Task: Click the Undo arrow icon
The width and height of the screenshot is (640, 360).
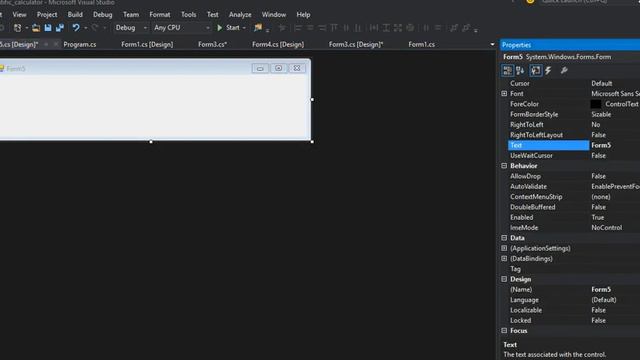Action: click(x=76, y=28)
